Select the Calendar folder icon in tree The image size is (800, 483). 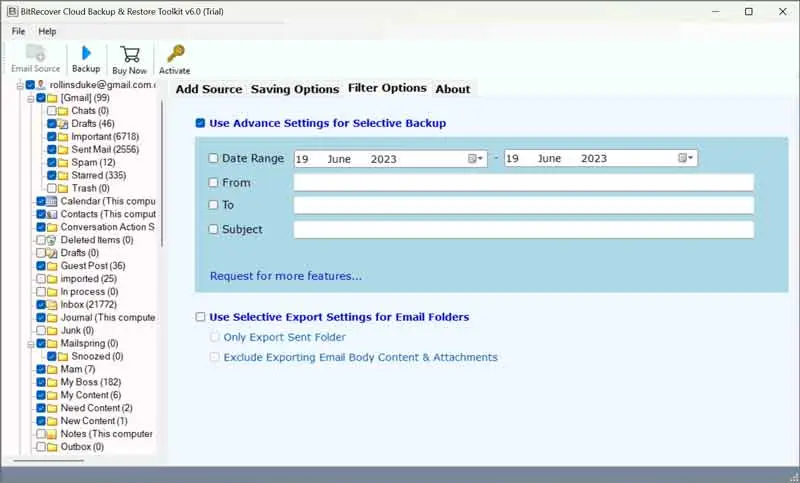coord(53,201)
